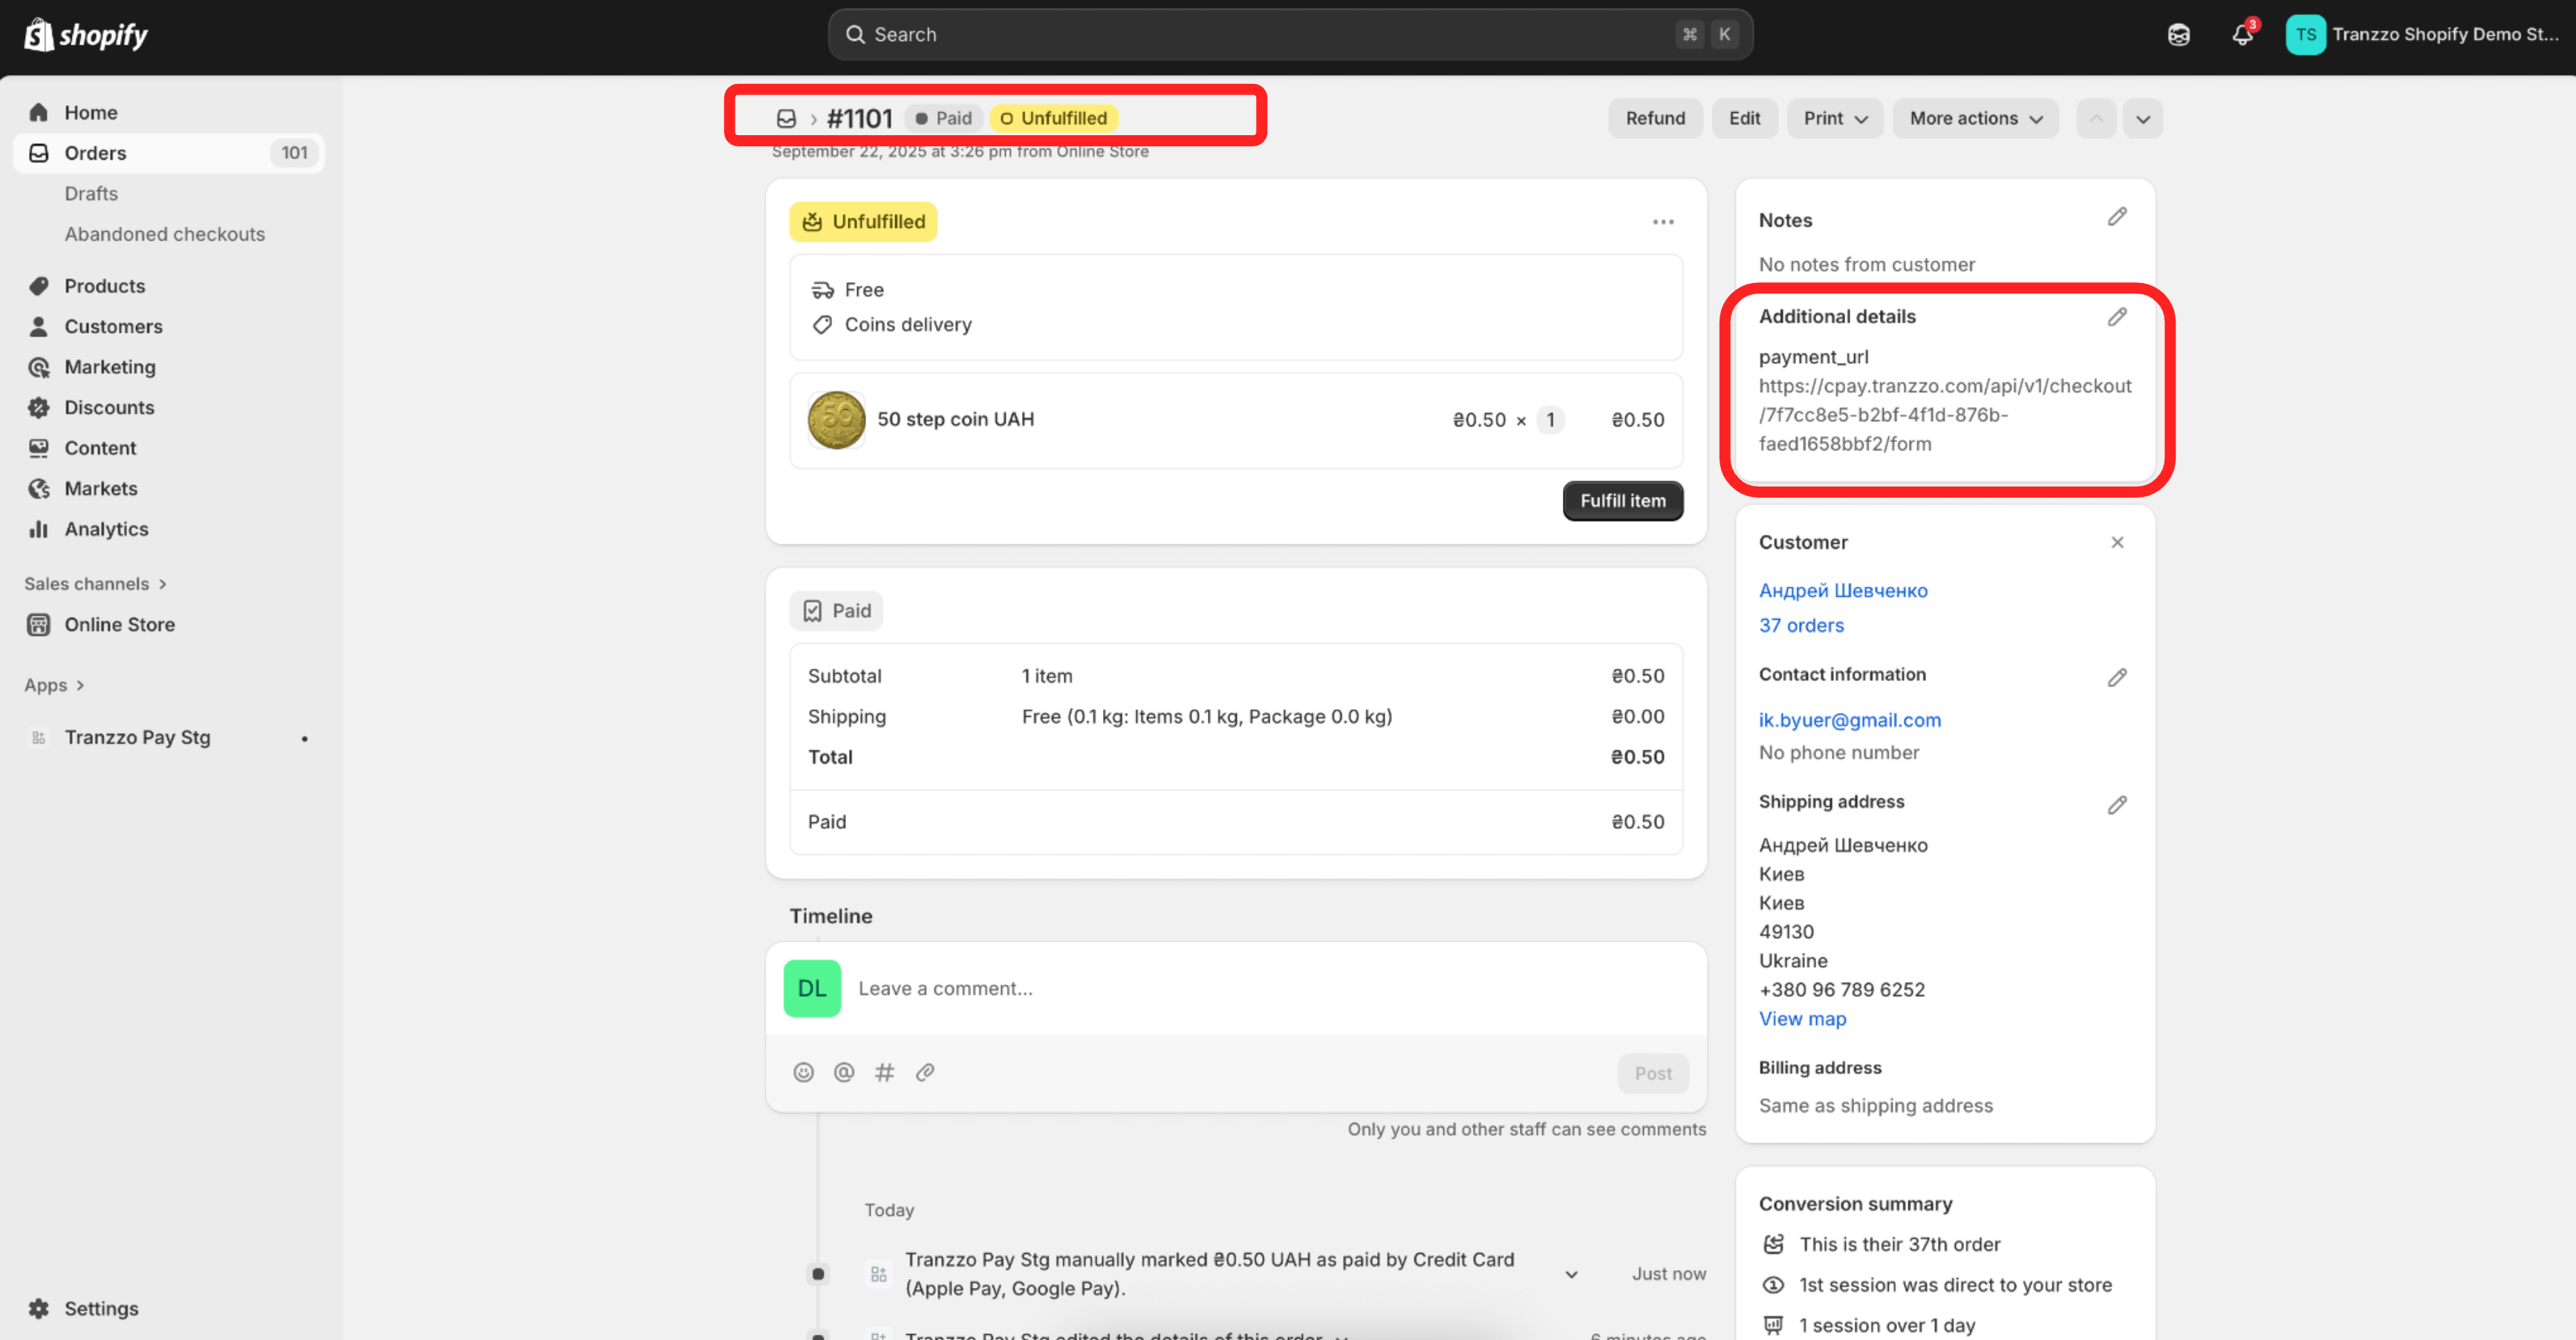The image size is (2576, 1340).
Task: Click the 50 step coin thumbnail
Action: point(836,420)
